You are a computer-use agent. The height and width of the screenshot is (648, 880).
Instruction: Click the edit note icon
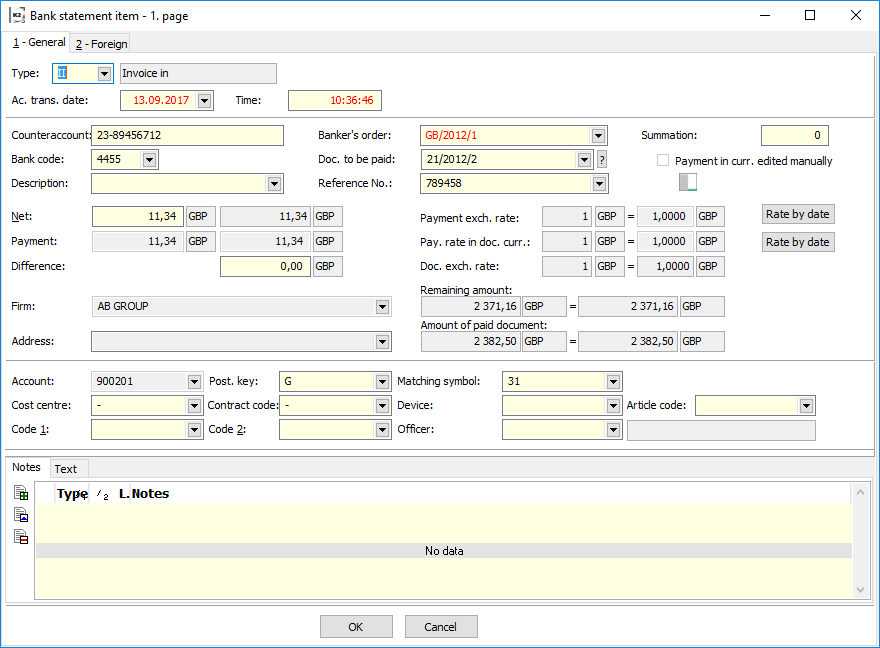point(21,515)
